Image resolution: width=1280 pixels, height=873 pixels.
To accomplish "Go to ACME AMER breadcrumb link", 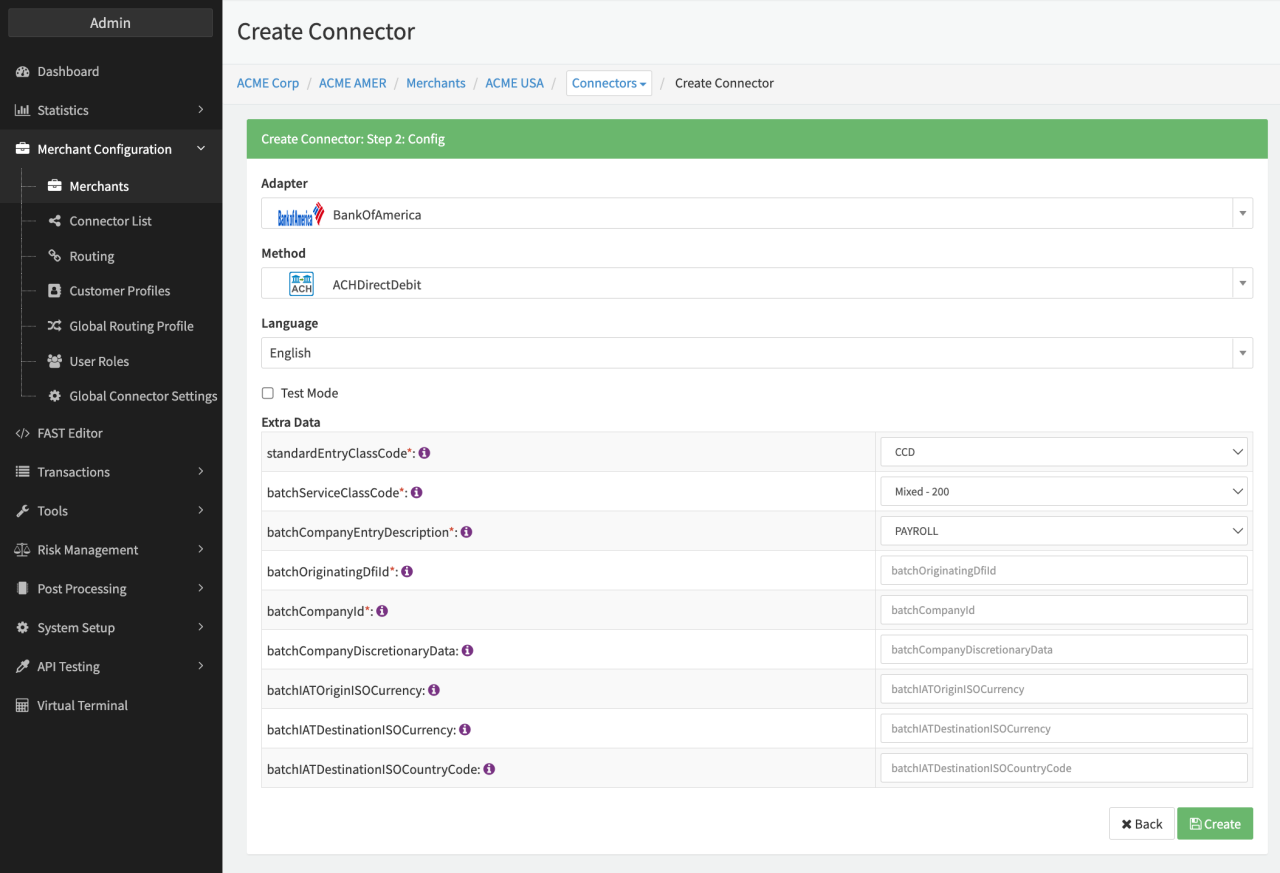I will (x=352, y=83).
